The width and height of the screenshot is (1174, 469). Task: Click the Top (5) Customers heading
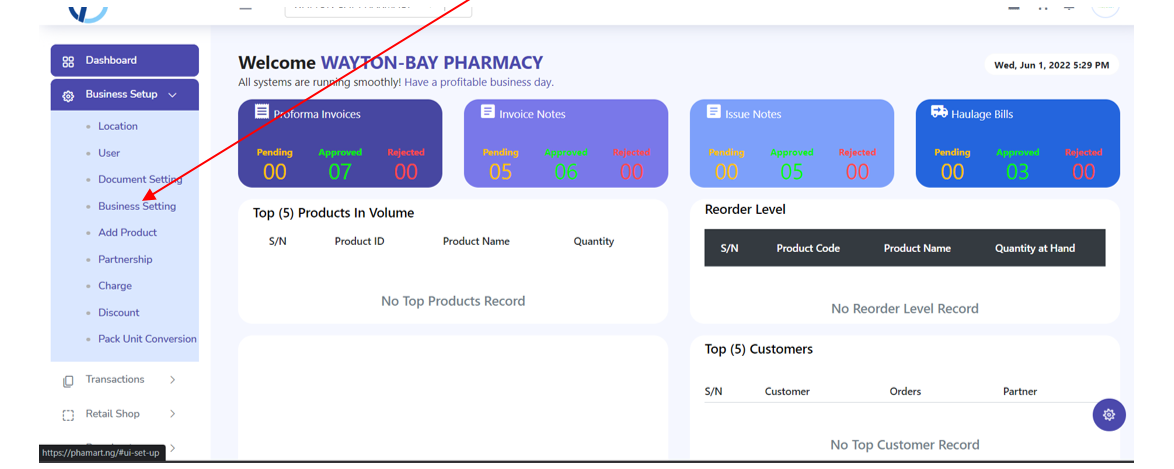(758, 349)
